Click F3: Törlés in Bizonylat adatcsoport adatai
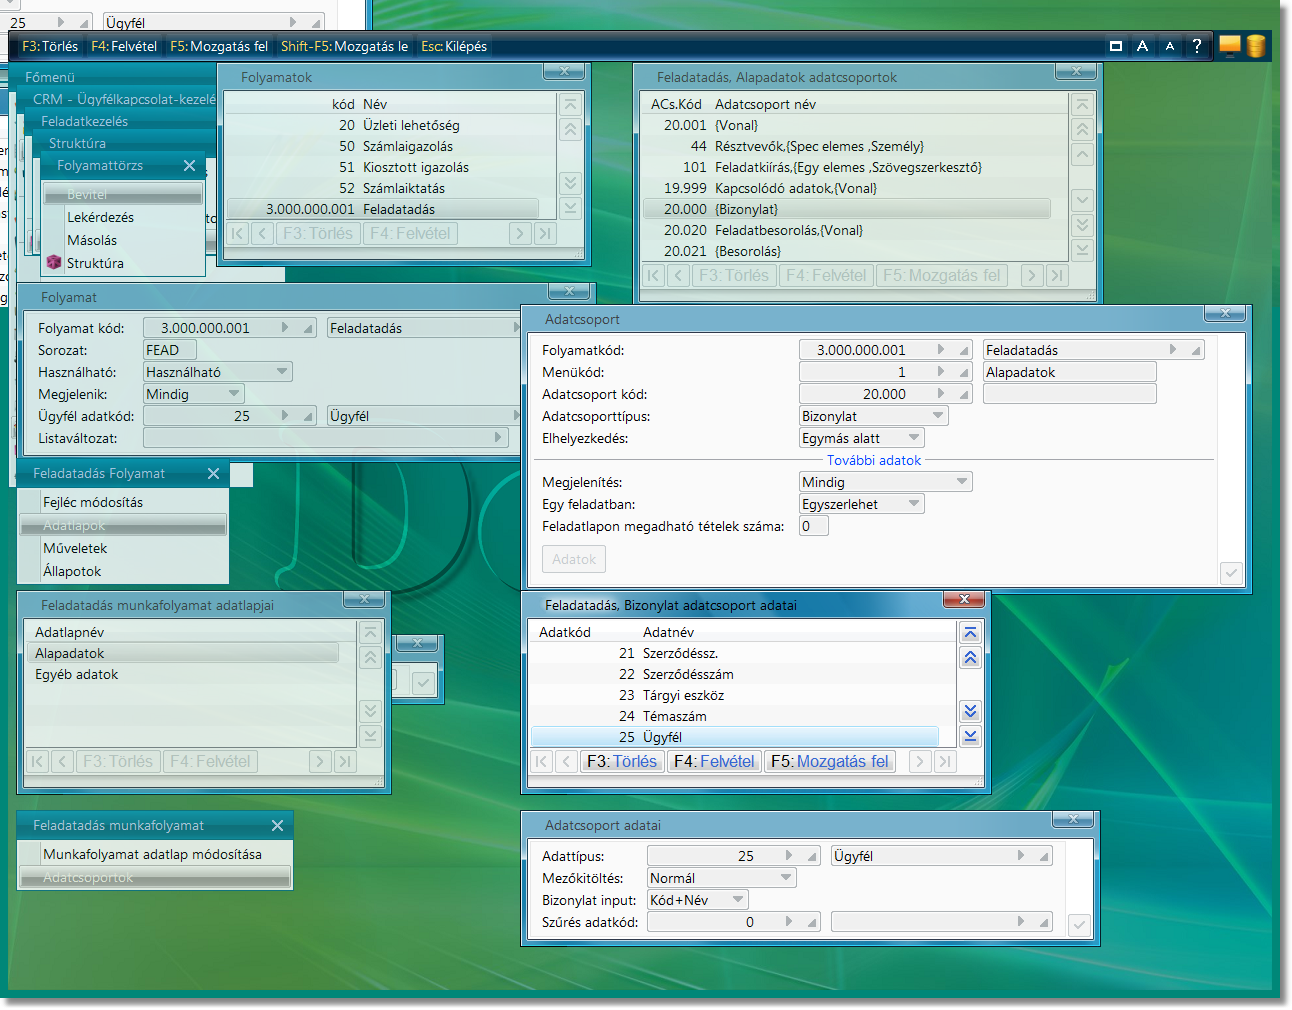The width and height of the screenshot is (1292, 1010). point(622,762)
